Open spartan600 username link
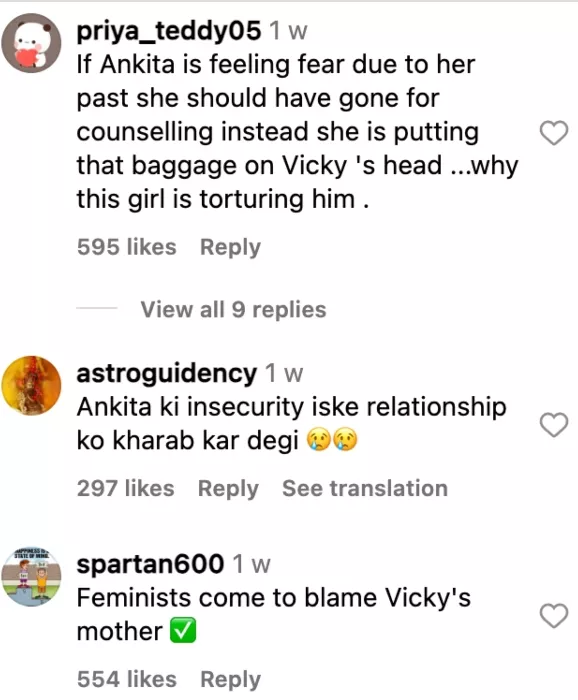 click(x=150, y=564)
